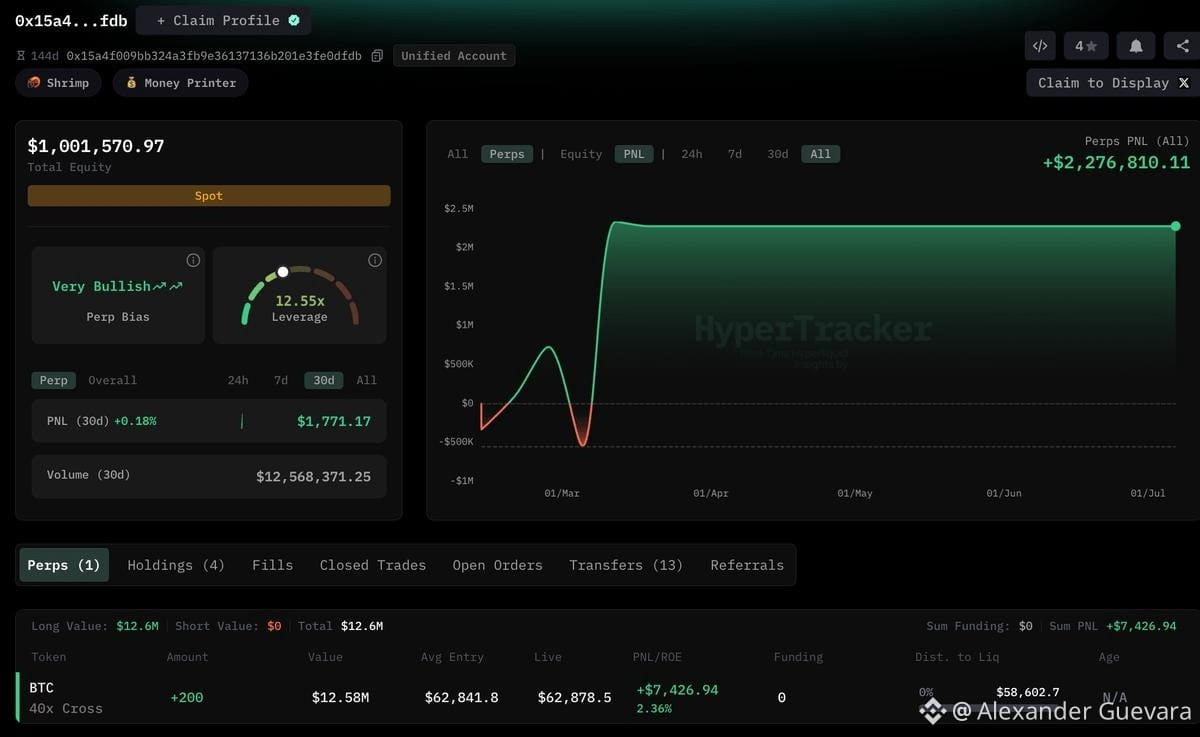Open the Open Orders tab

pos(497,565)
